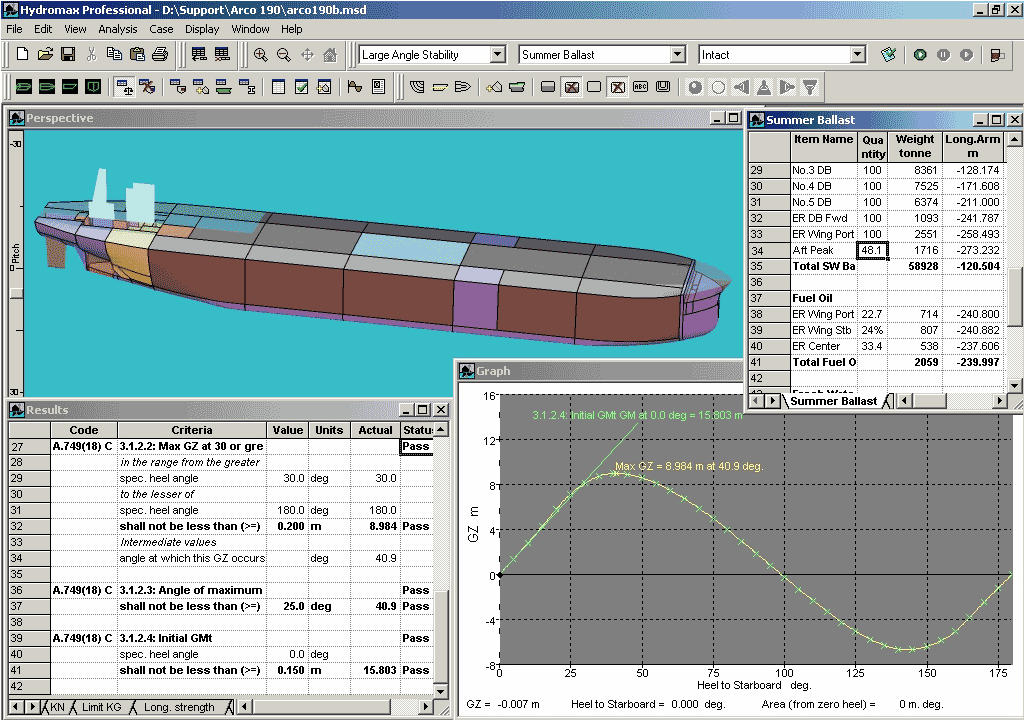Viewport: 1025px width, 721px height.
Task: Click the Home view house icon
Action: [x=330, y=55]
